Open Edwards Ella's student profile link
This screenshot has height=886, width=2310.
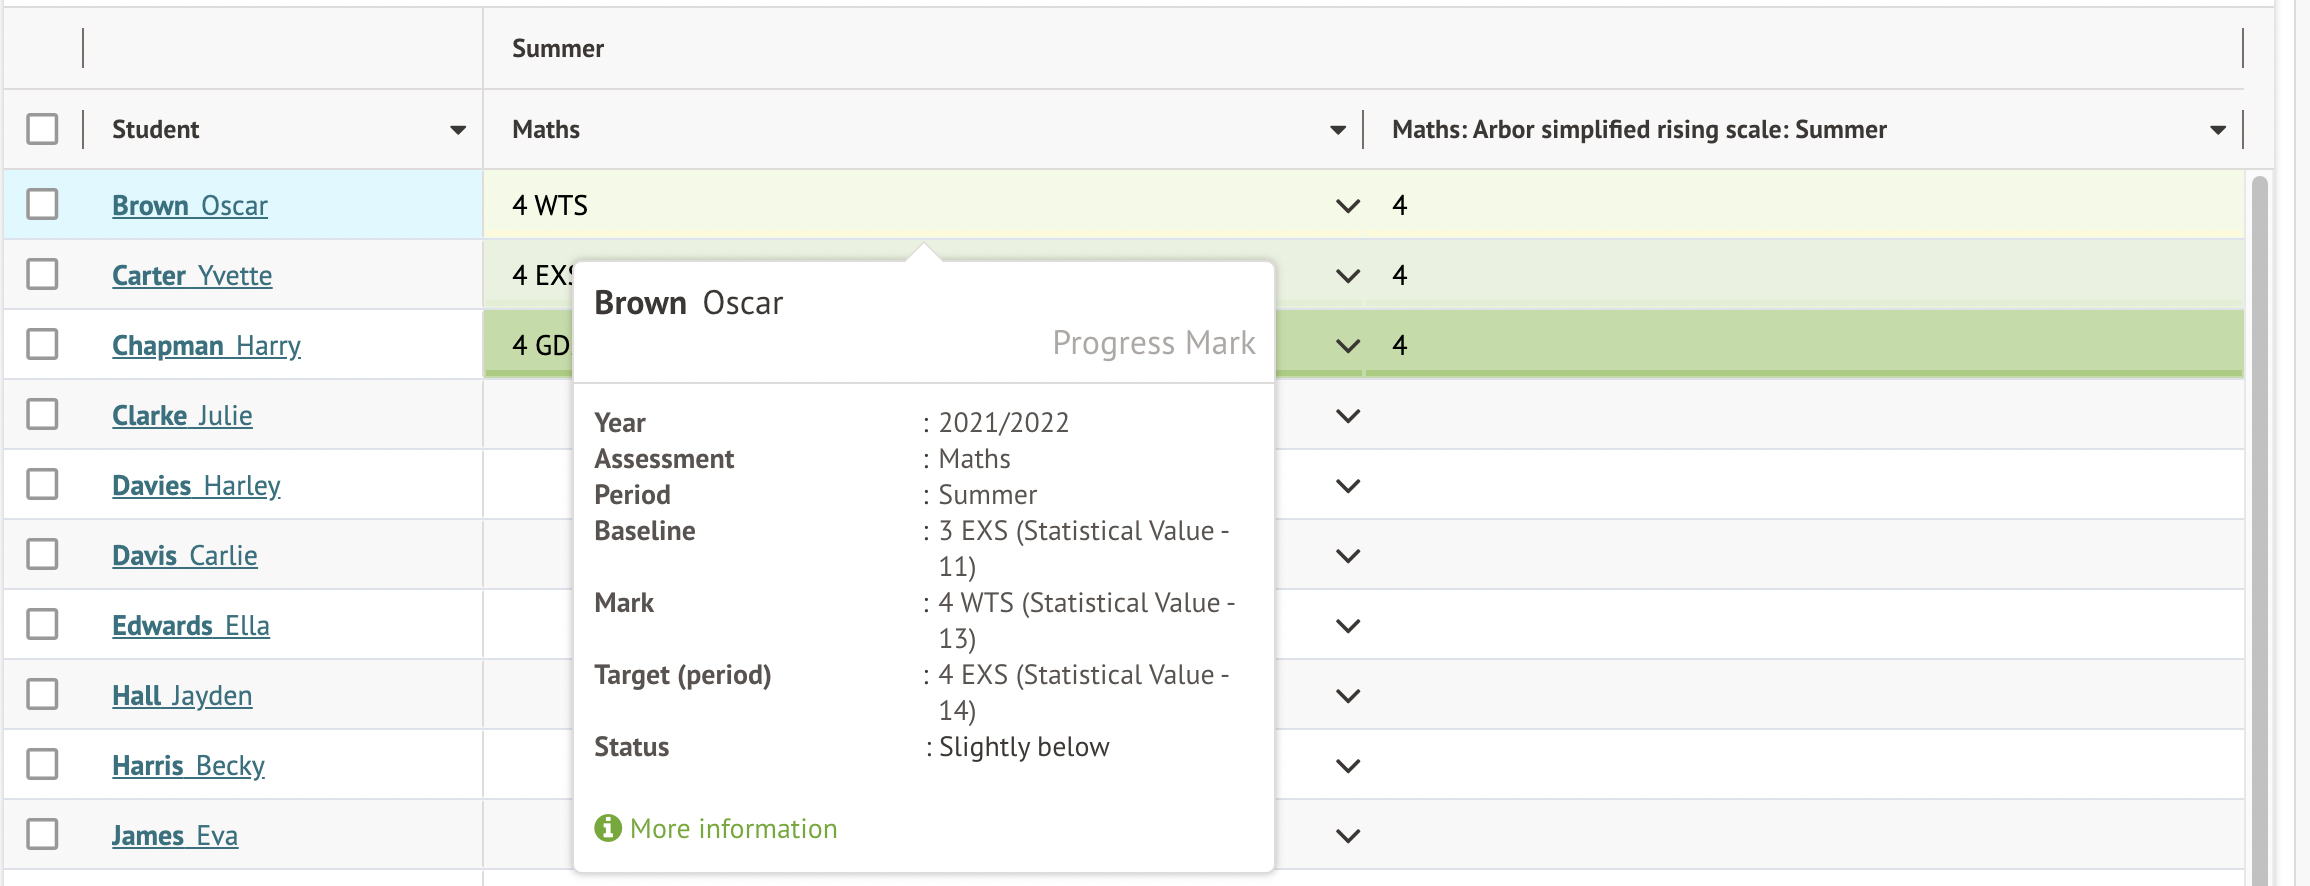(190, 626)
